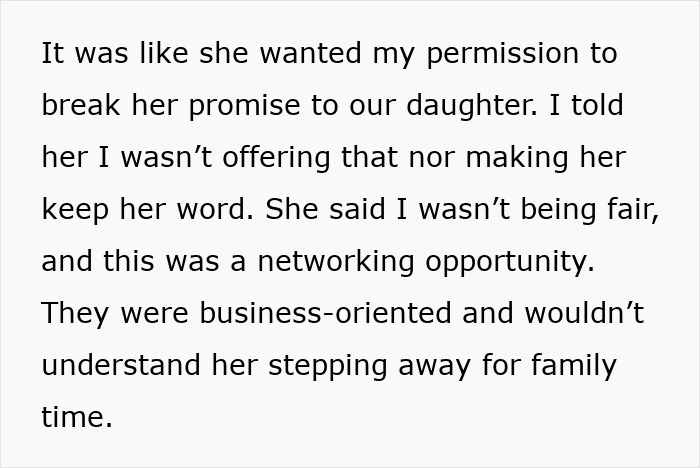Click the word "networking"

point(336,262)
